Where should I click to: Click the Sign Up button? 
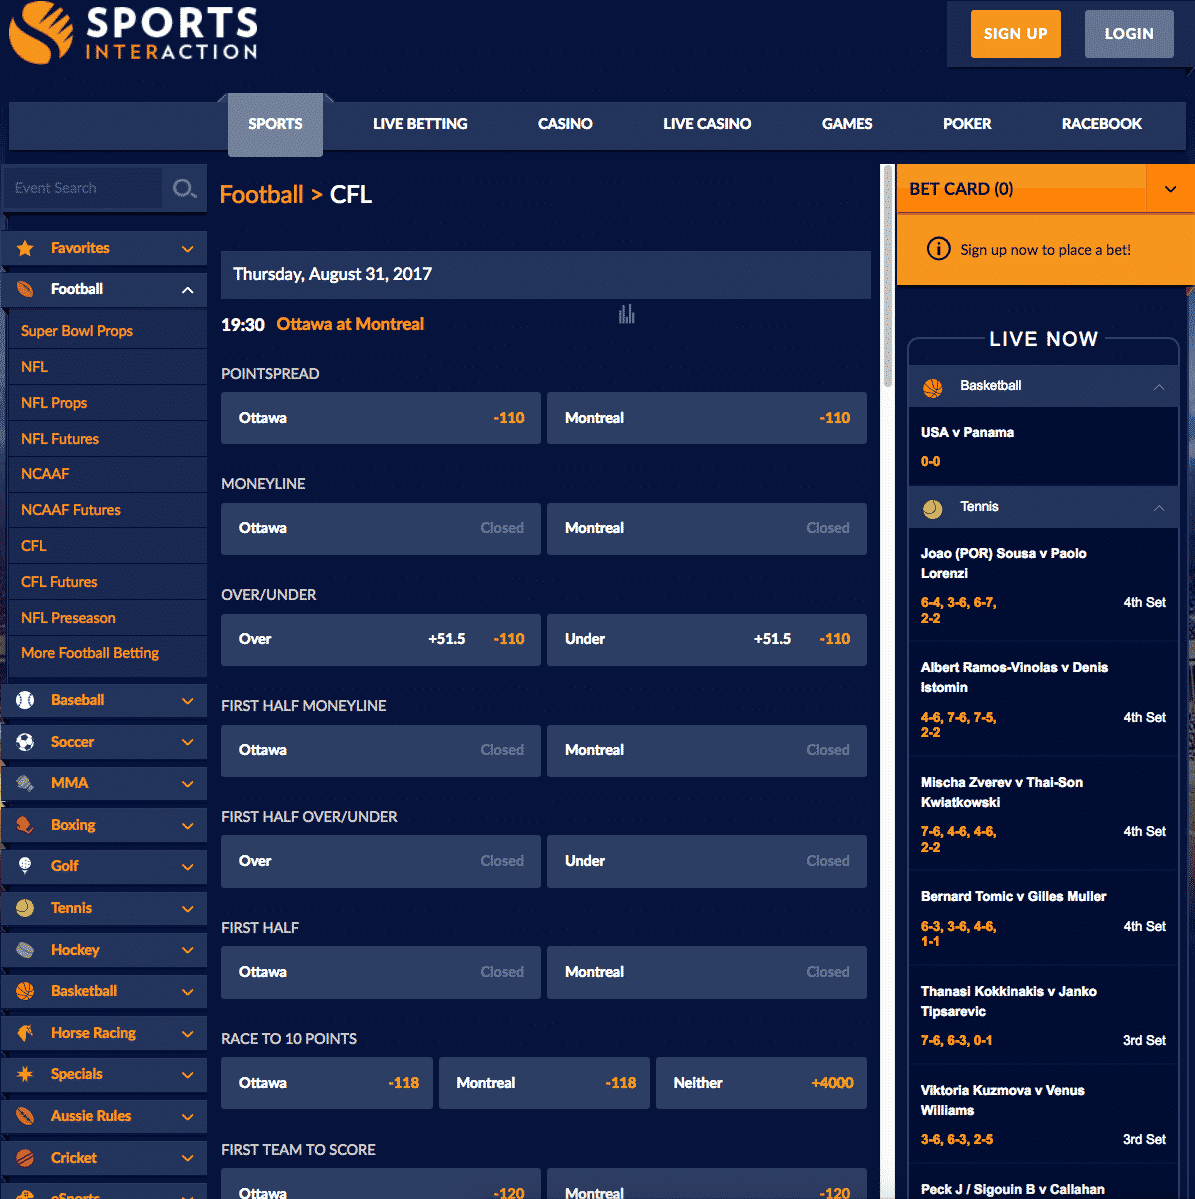(x=1015, y=34)
